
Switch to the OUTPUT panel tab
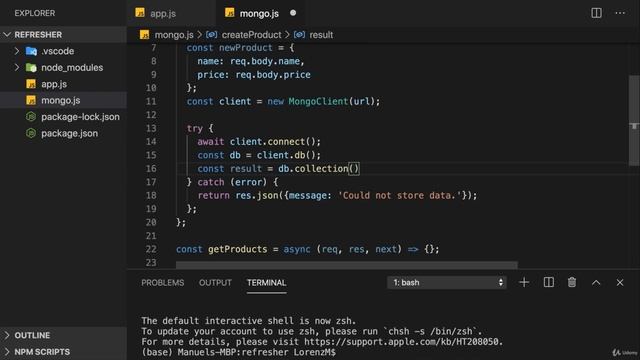[x=215, y=282]
